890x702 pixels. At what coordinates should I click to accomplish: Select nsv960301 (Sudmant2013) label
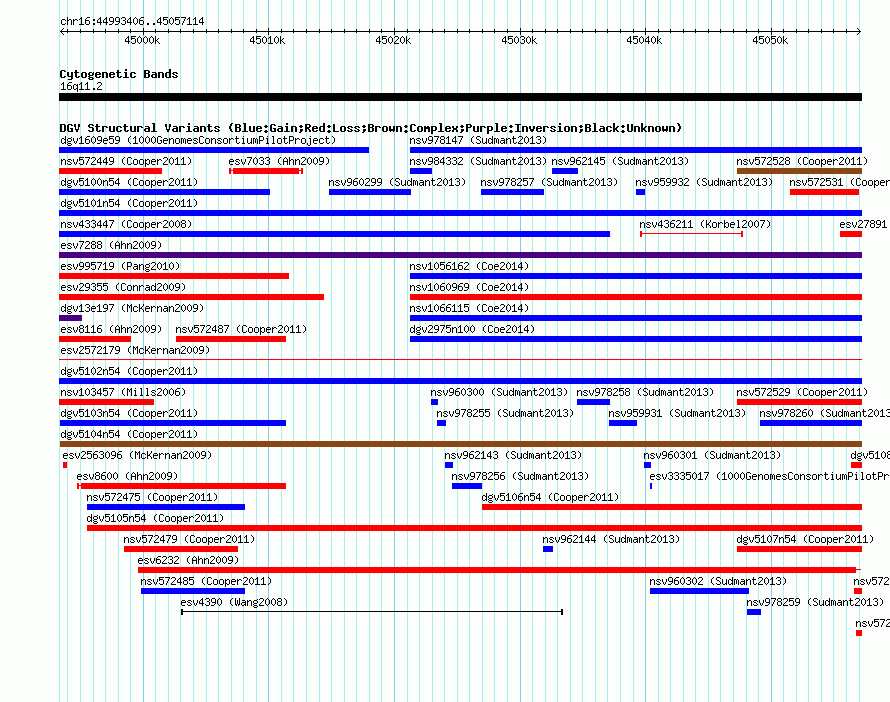[x=712, y=455]
